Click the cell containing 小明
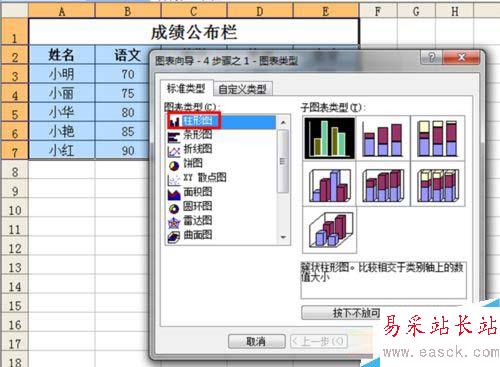This screenshot has width=500, height=367. tap(62, 74)
